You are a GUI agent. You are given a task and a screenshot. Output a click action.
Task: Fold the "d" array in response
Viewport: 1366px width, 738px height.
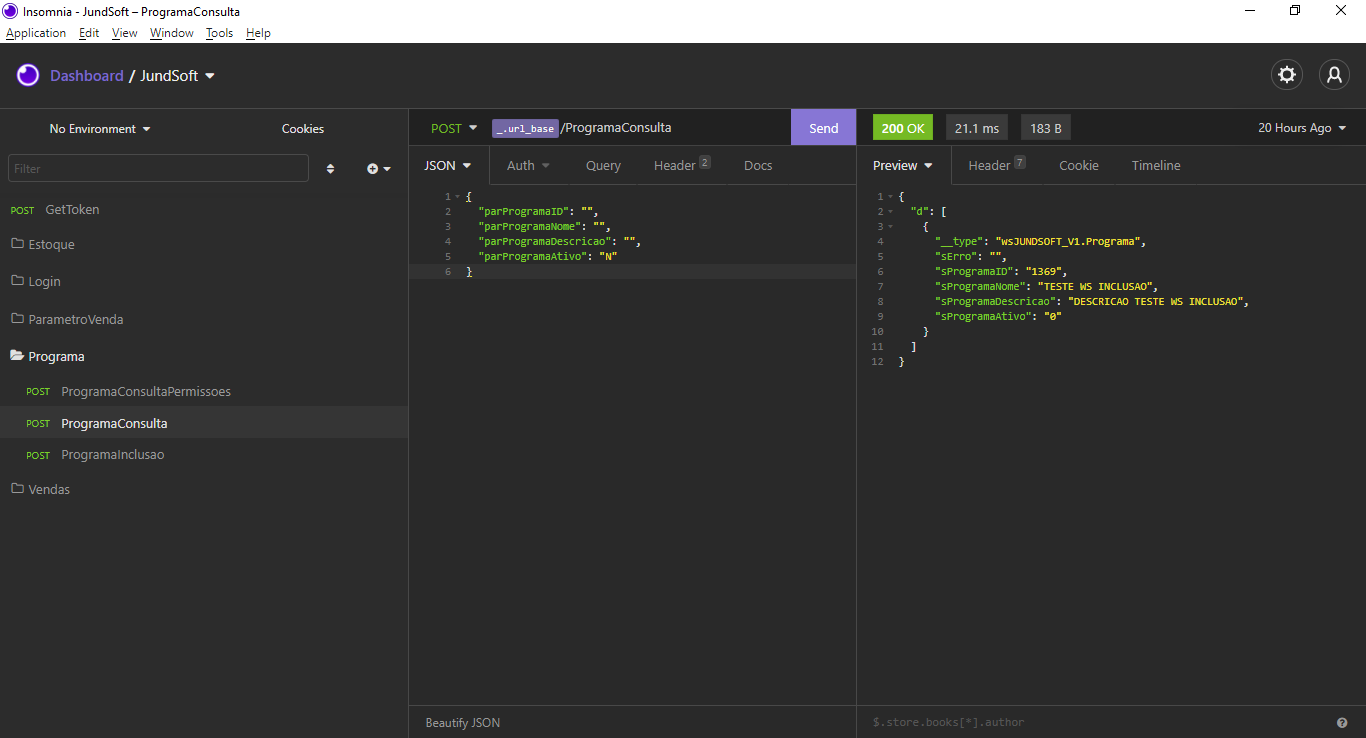tap(891, 212)
